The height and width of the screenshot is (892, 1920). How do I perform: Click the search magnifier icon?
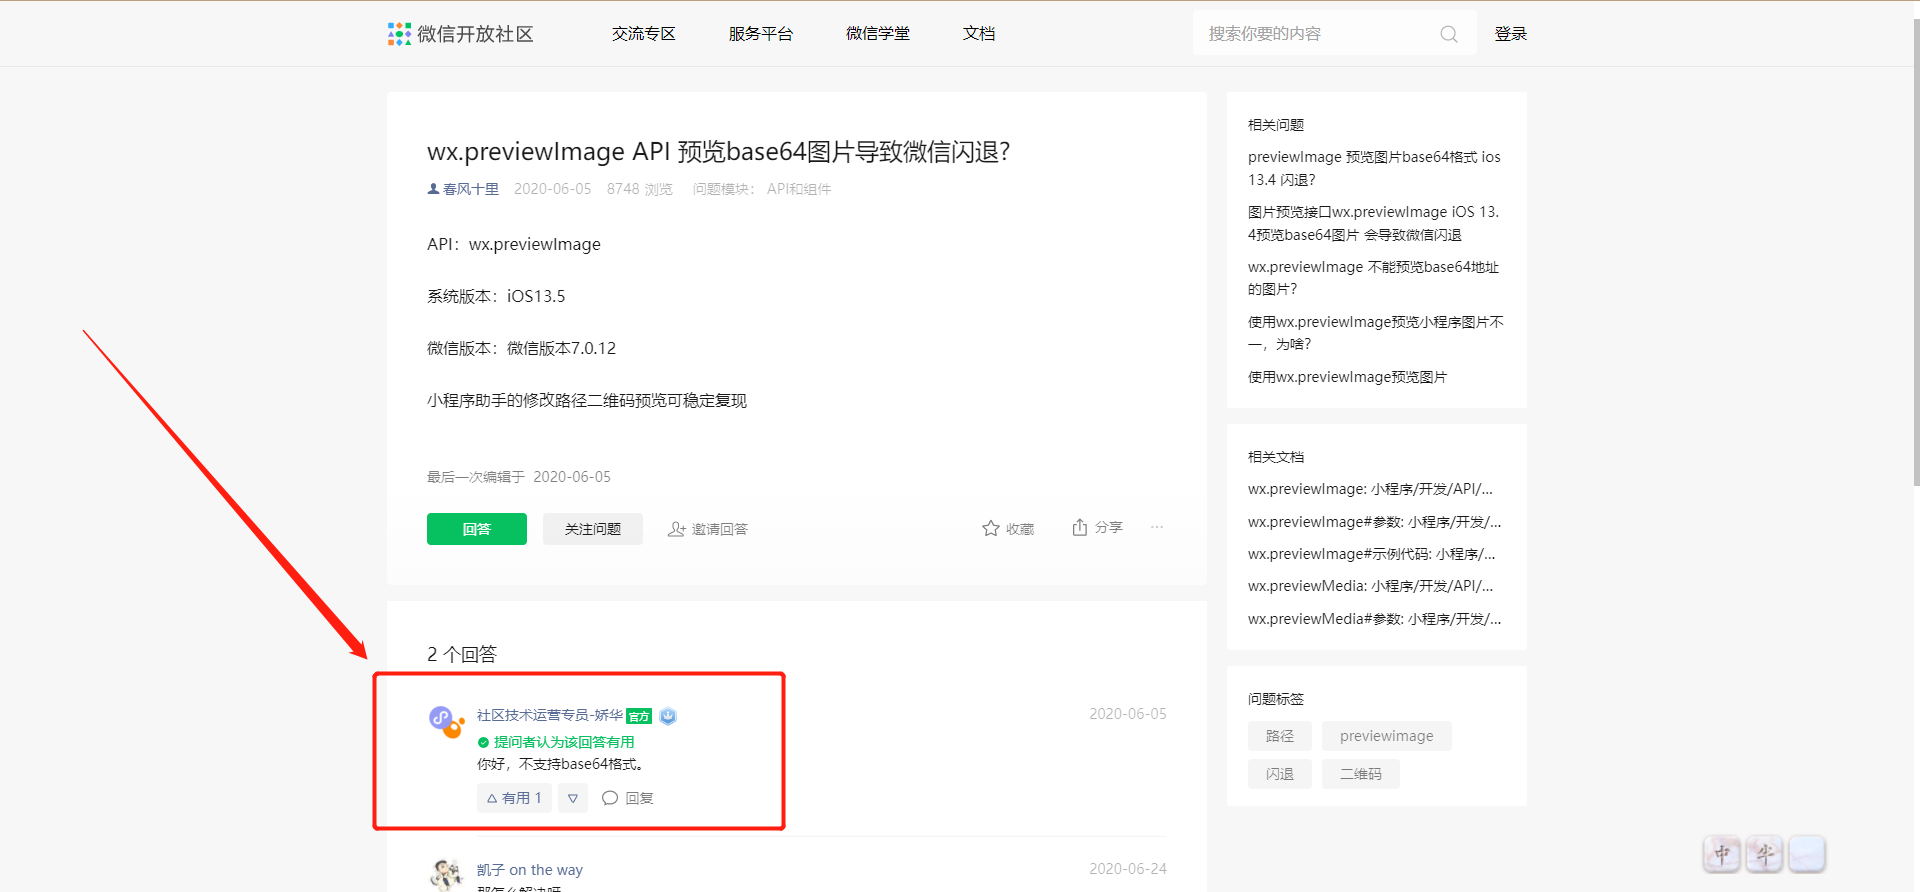tap(1448, 34)
